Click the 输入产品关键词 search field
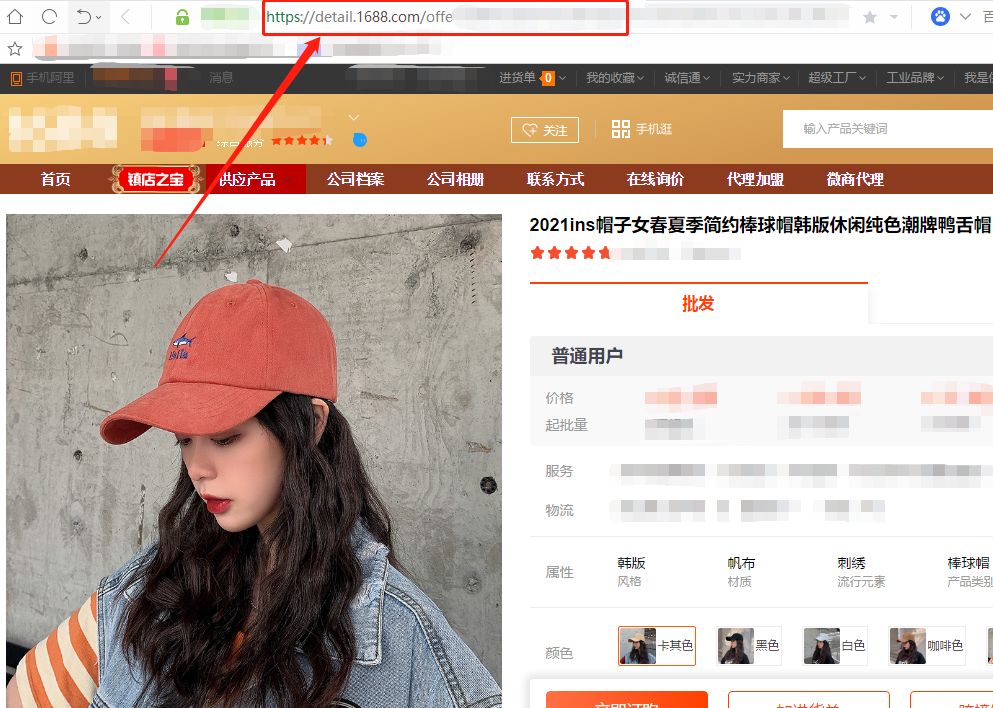This screenshot has width=993, height=708. [888, 129]
